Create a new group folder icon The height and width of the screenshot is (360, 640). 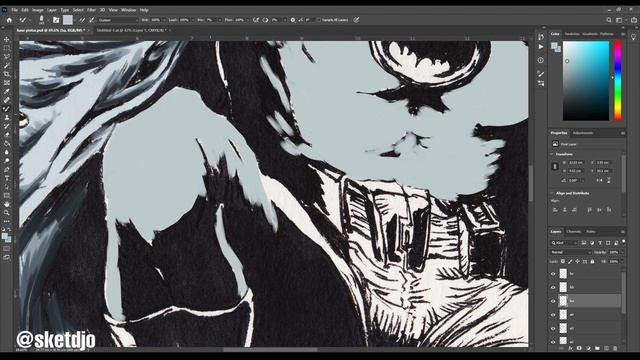[x=597, y=348]
